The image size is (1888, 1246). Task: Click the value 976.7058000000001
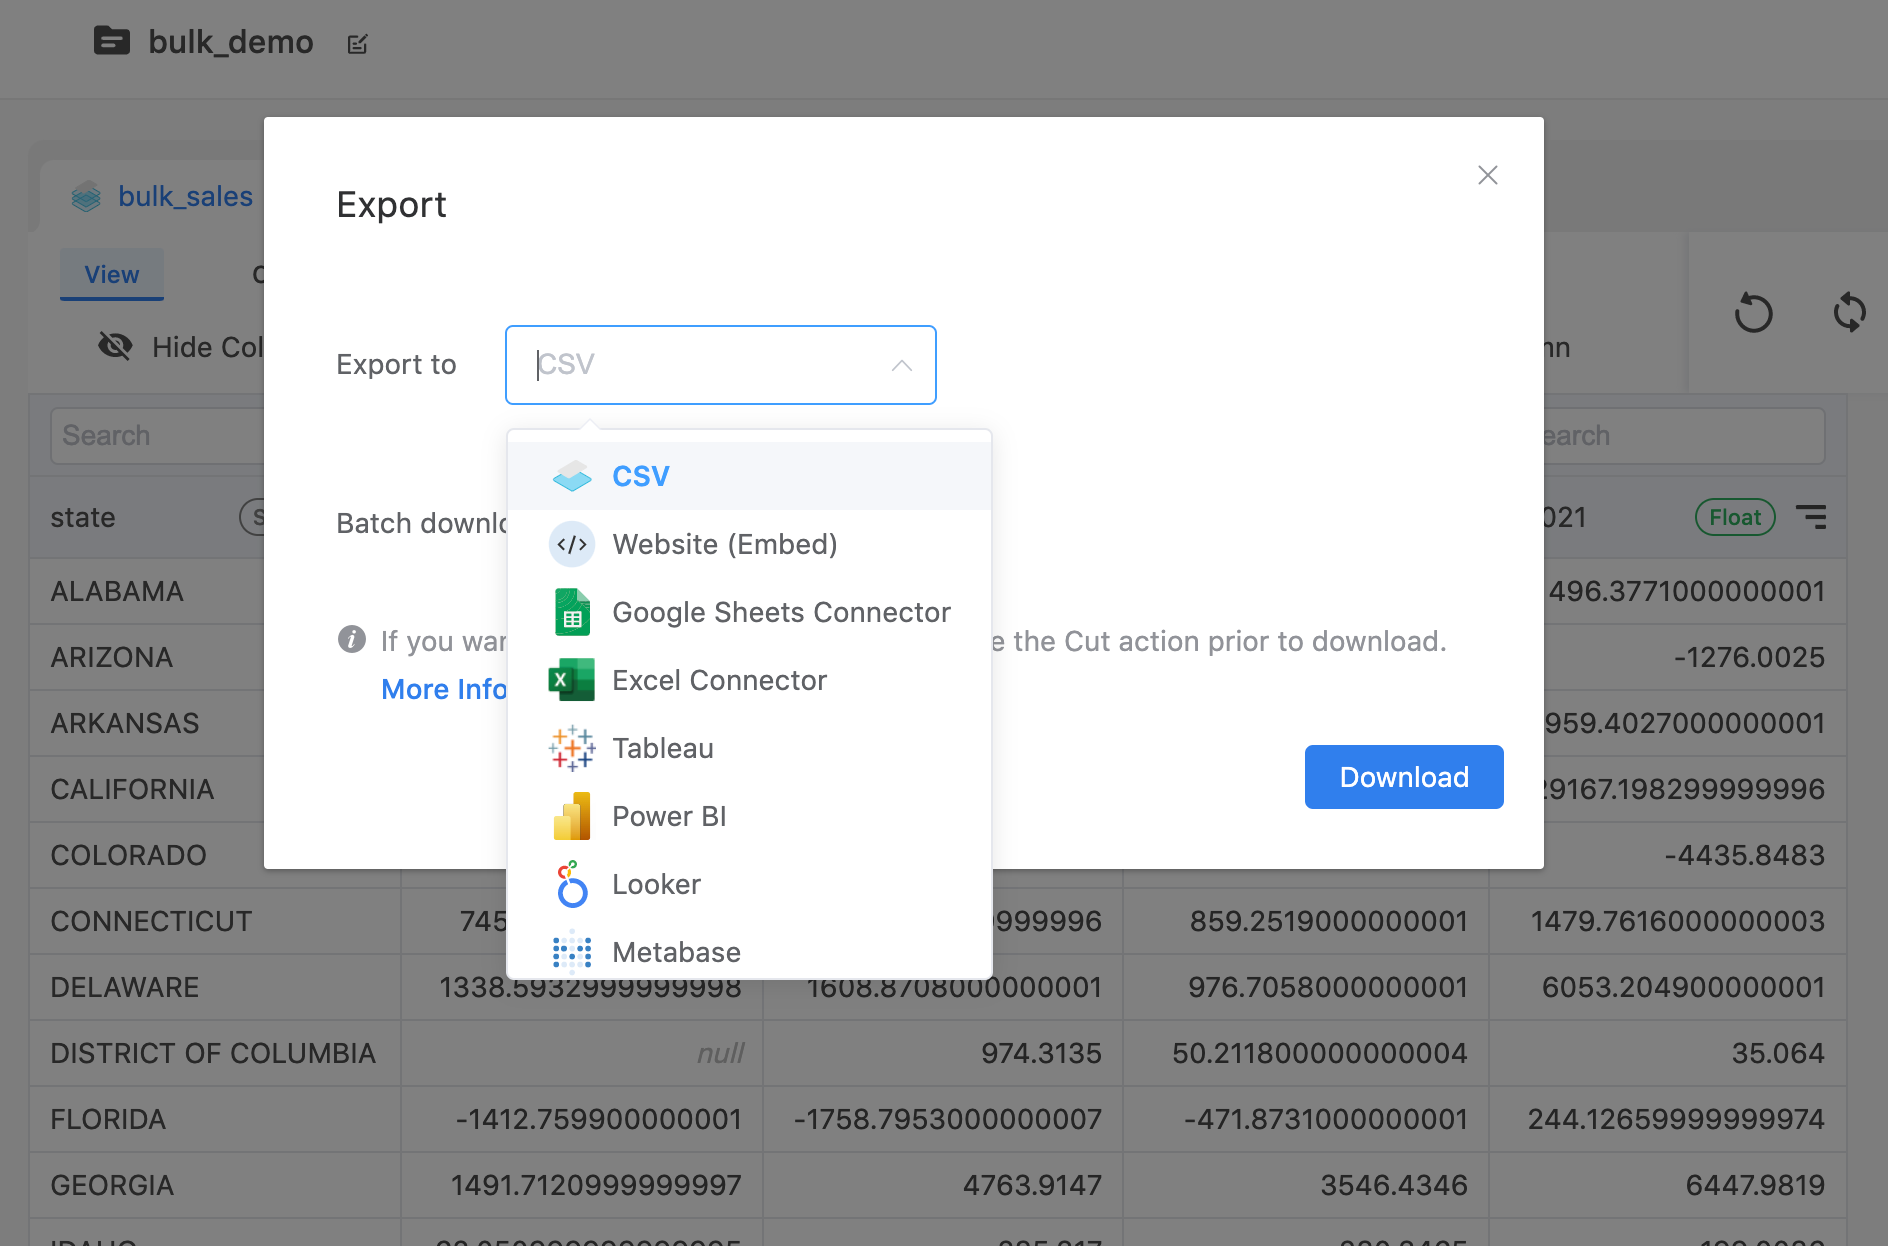[1327, 987]
